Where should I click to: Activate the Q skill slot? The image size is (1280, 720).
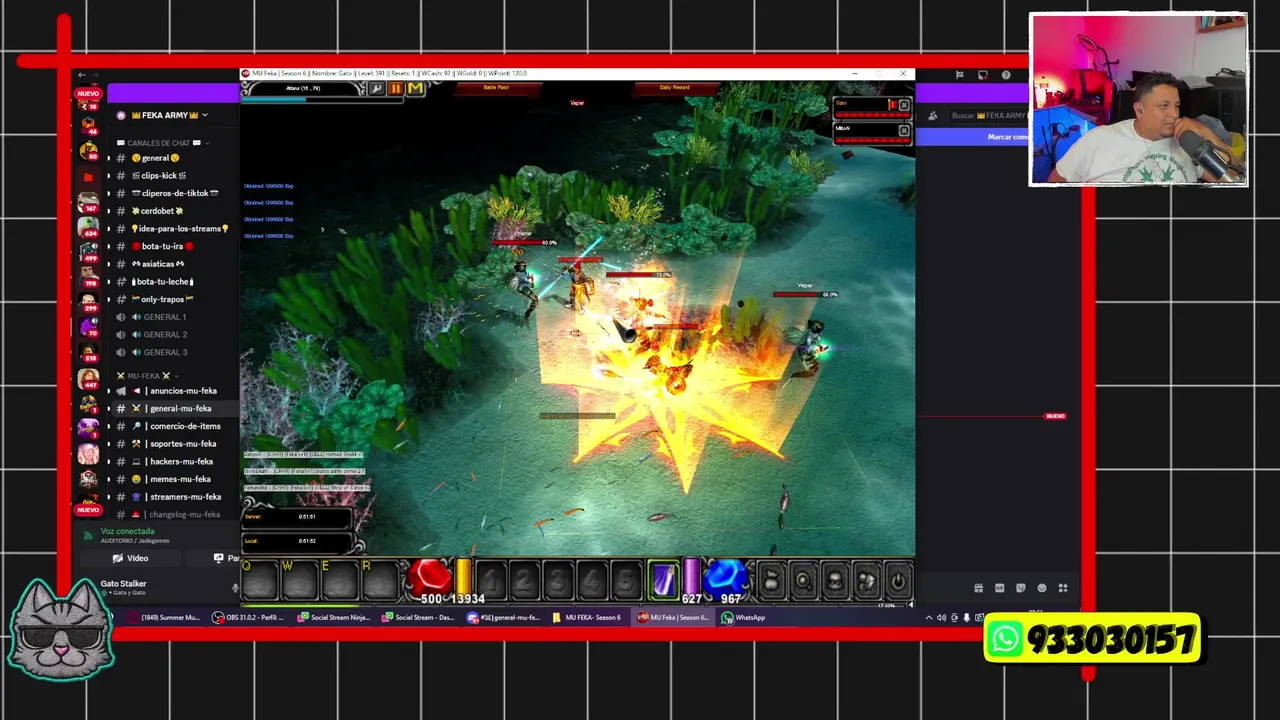click(260, 579)
